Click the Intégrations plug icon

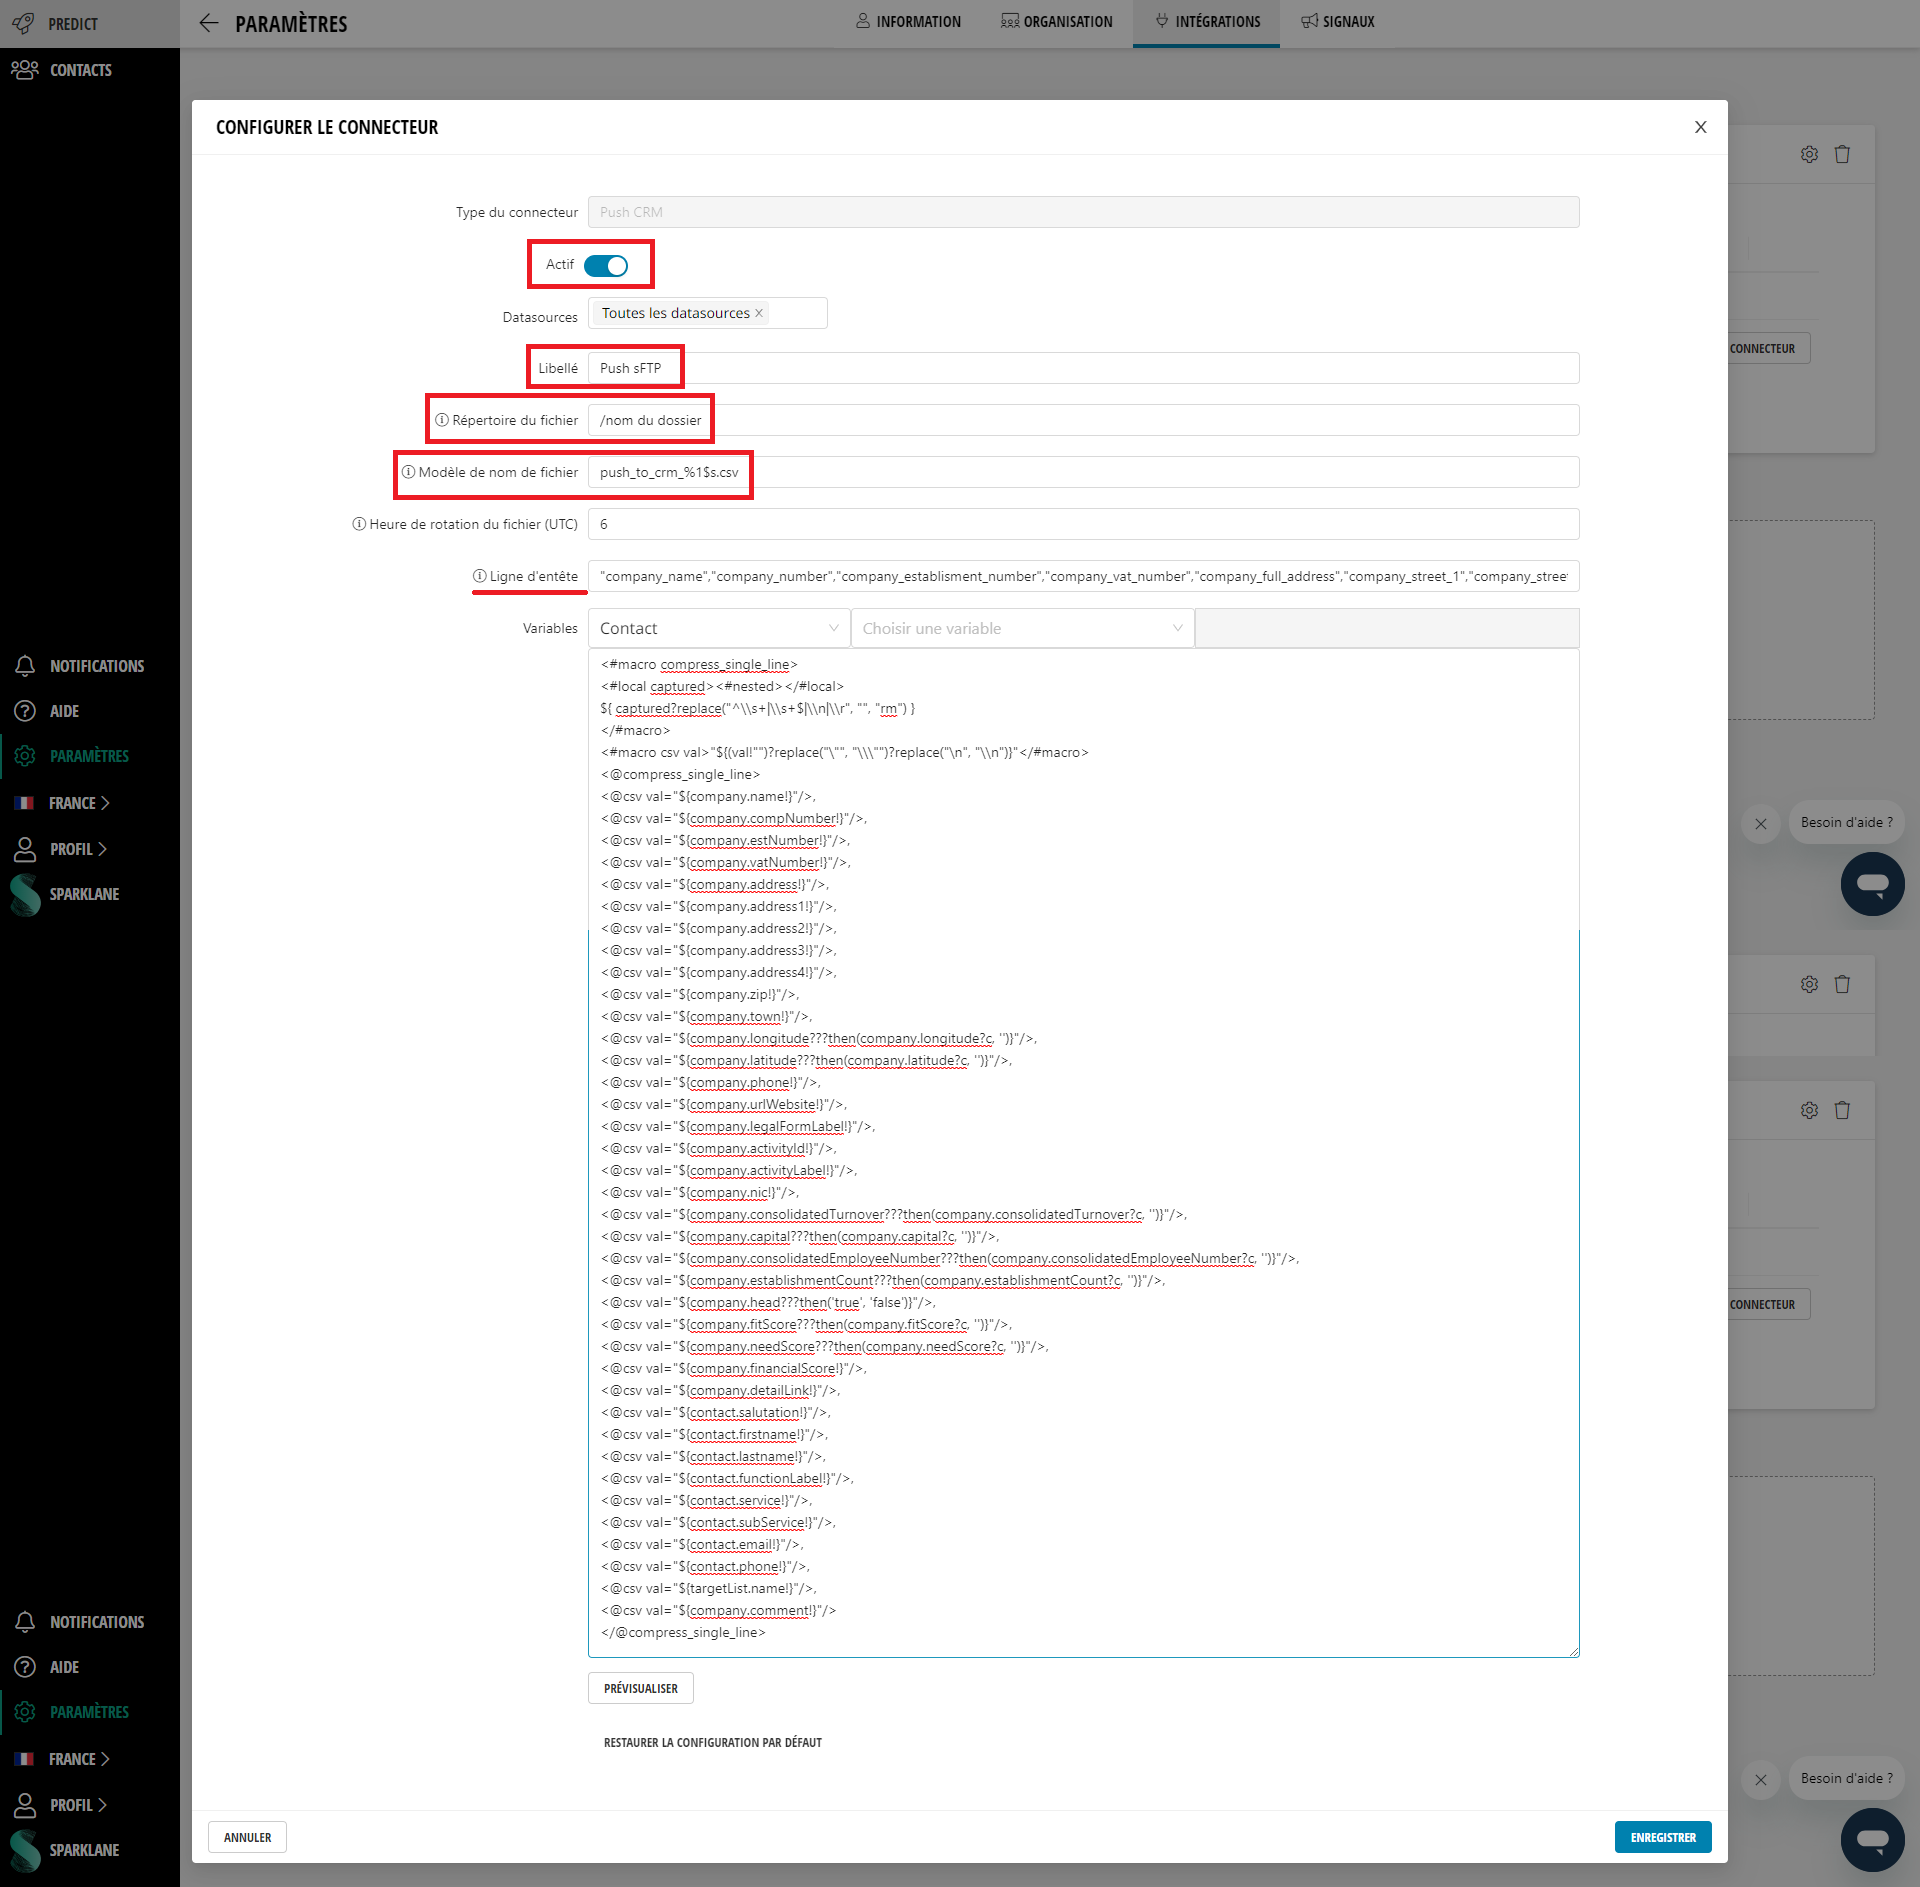coord(1162,21)
